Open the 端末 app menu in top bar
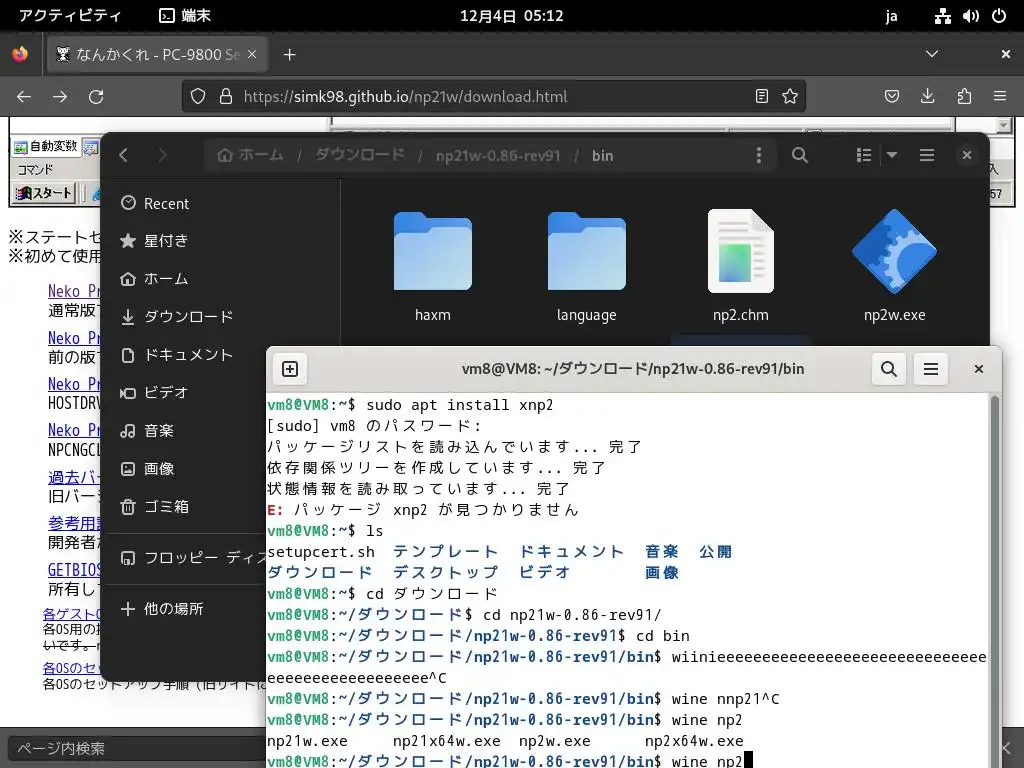This screenshot has height=768, width=1024. 185,16
